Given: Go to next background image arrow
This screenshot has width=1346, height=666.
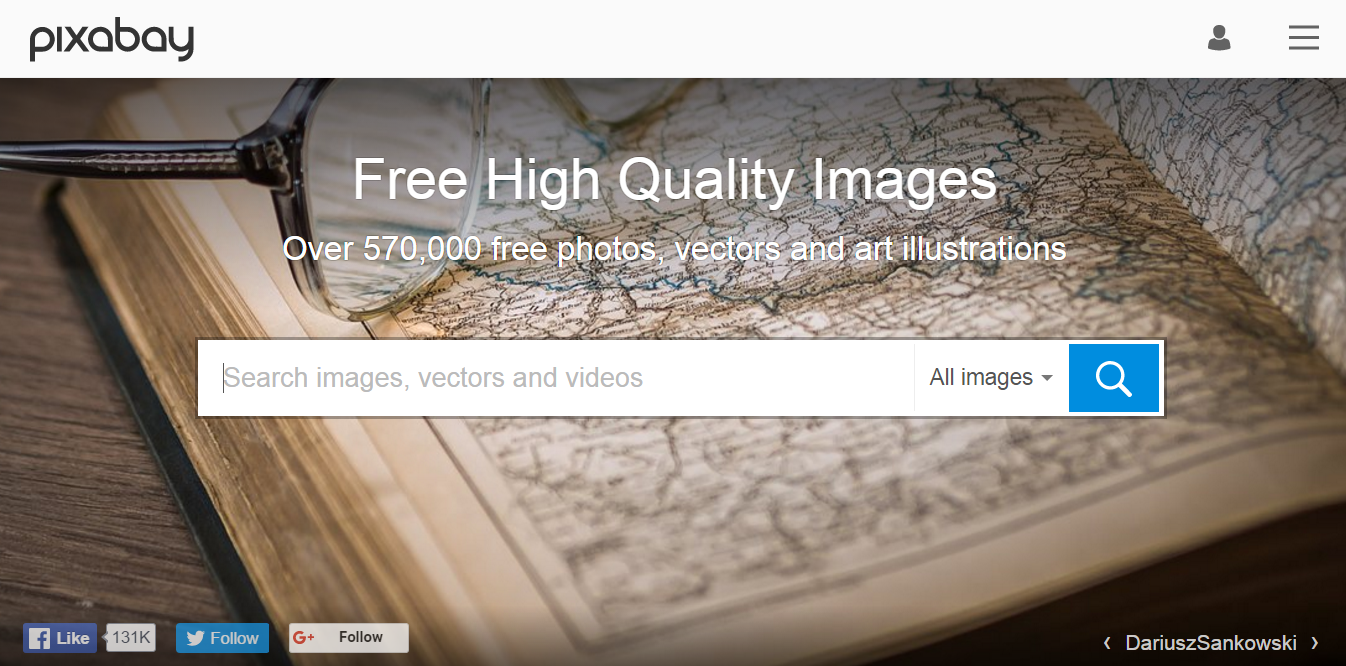Looking at the screenshot, I should 1315,643.
